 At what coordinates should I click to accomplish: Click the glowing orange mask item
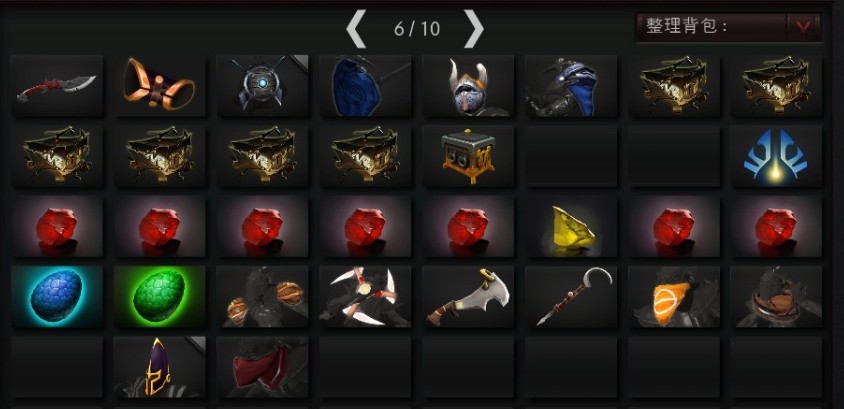674,297
